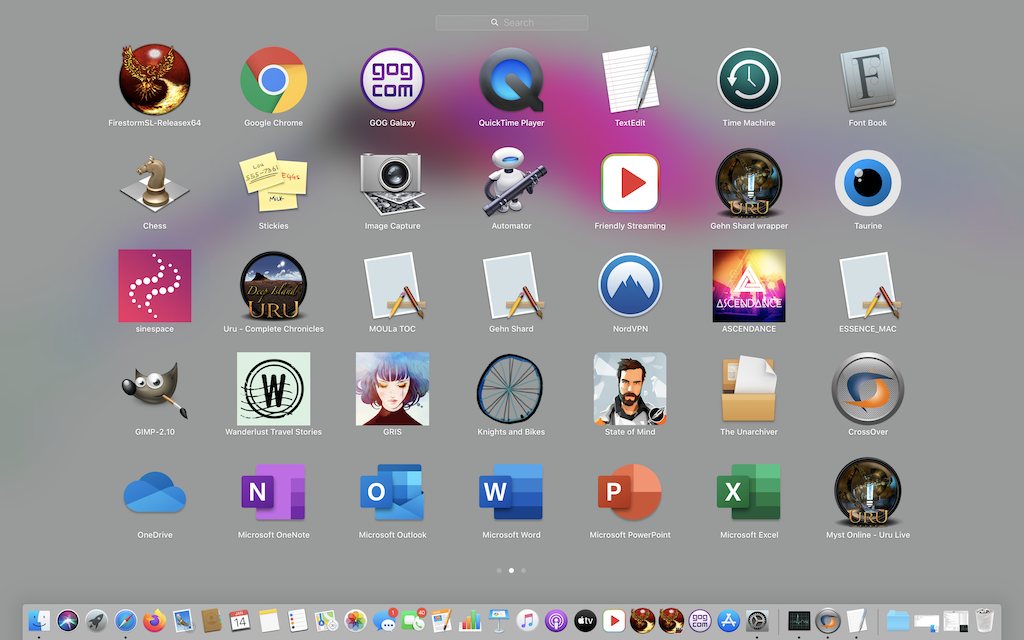The image size is (1024, 640).
Task: Open Photos in the Dock
Action: tap(355, 620)
